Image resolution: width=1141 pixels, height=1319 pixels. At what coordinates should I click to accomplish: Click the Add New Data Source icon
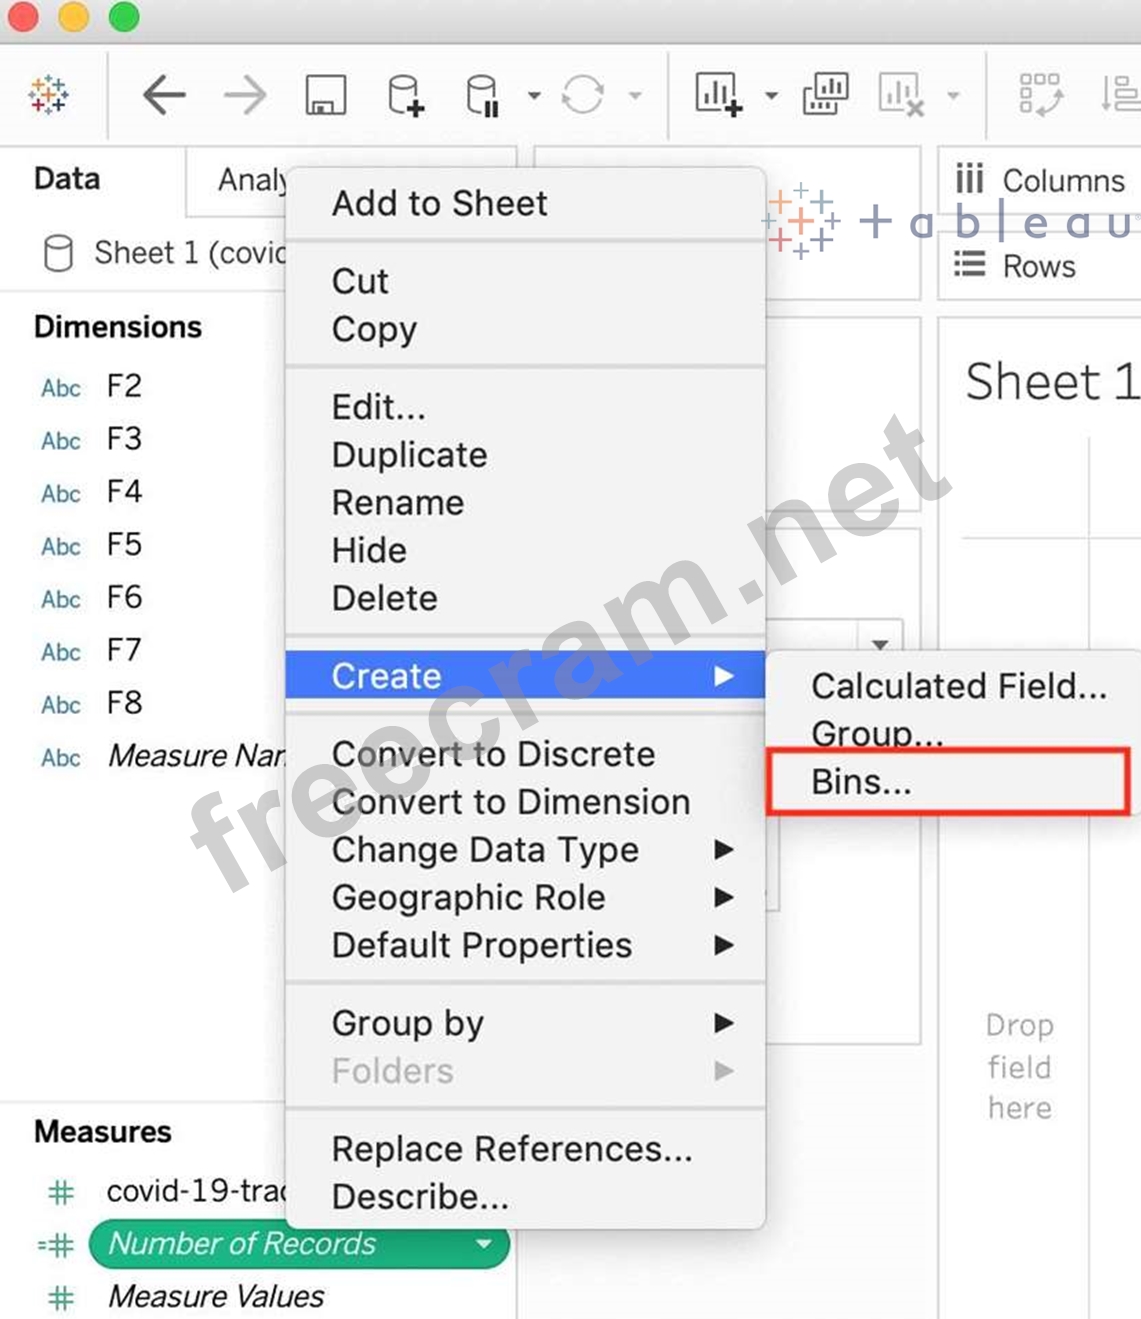coord(405,96)
